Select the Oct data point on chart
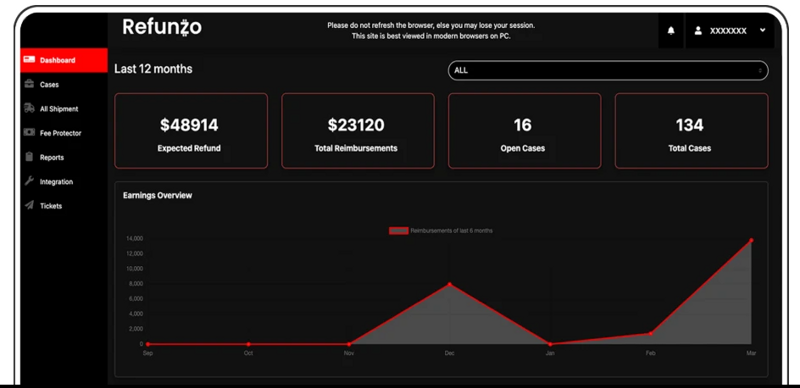This screenshot has width=800, height=388. click(x=248, y=344)
